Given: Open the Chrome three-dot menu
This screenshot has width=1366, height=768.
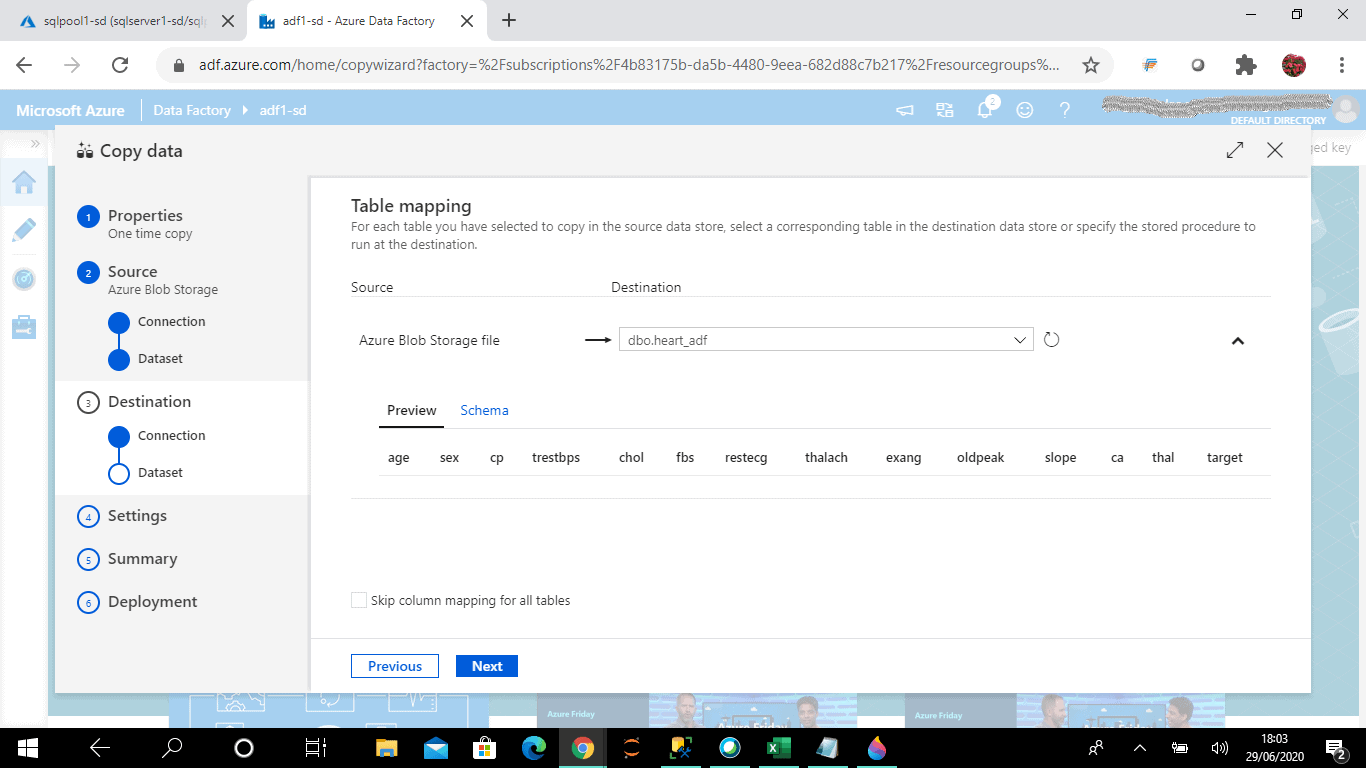Looking at the screenshot, I should (x=1342, y=65).
